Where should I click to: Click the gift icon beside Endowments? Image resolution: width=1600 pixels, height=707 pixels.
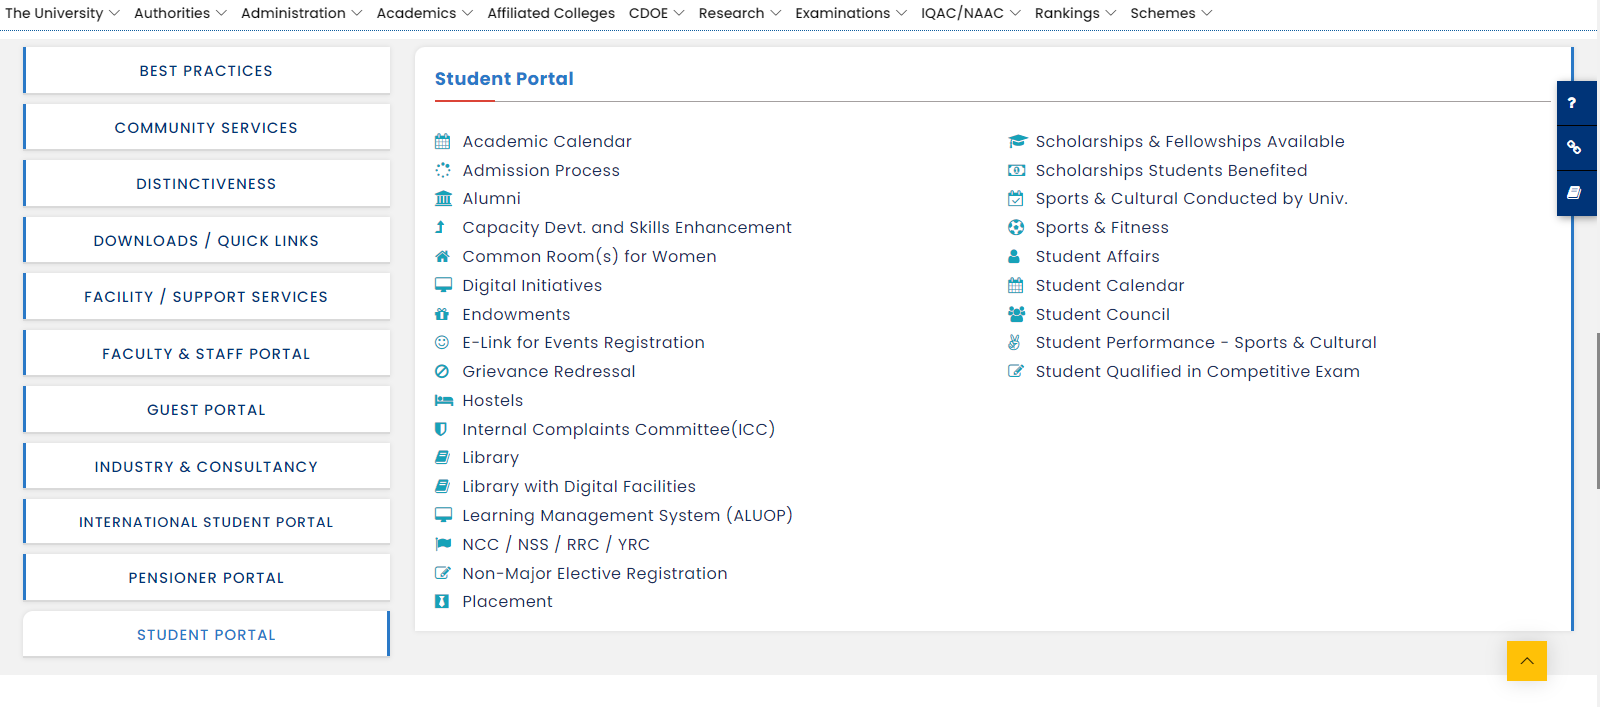(x=442, y=314)
